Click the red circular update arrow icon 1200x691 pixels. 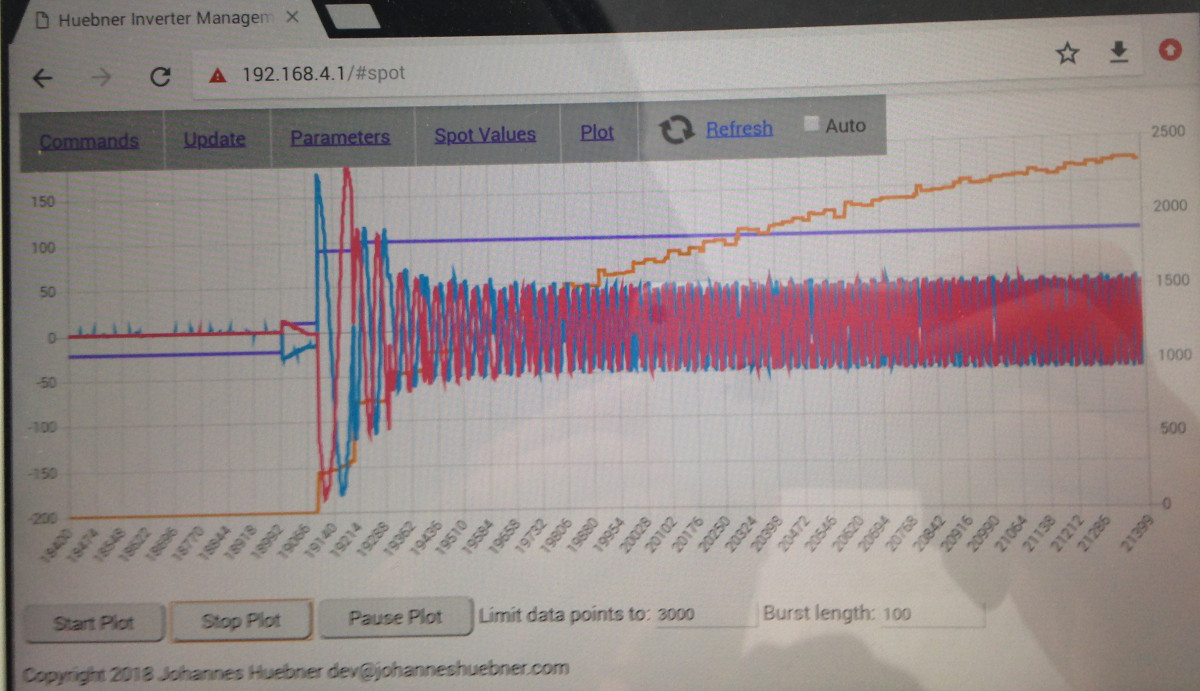tap(1169, 50)
